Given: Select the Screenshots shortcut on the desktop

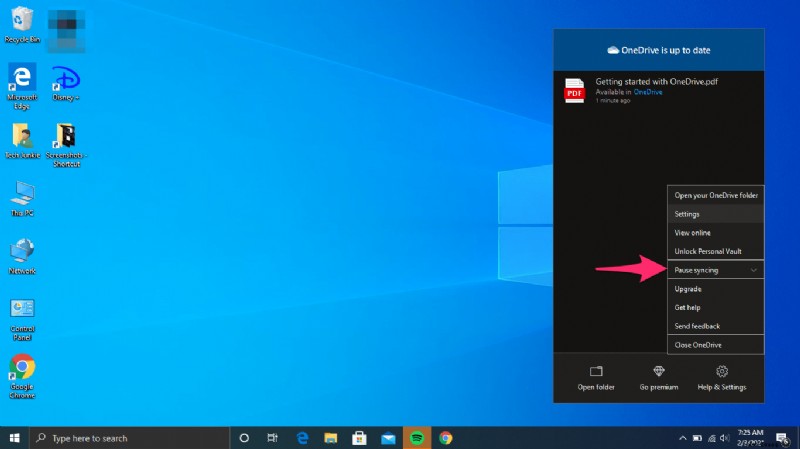Looking at the screenshot, I should coord(66,145).
